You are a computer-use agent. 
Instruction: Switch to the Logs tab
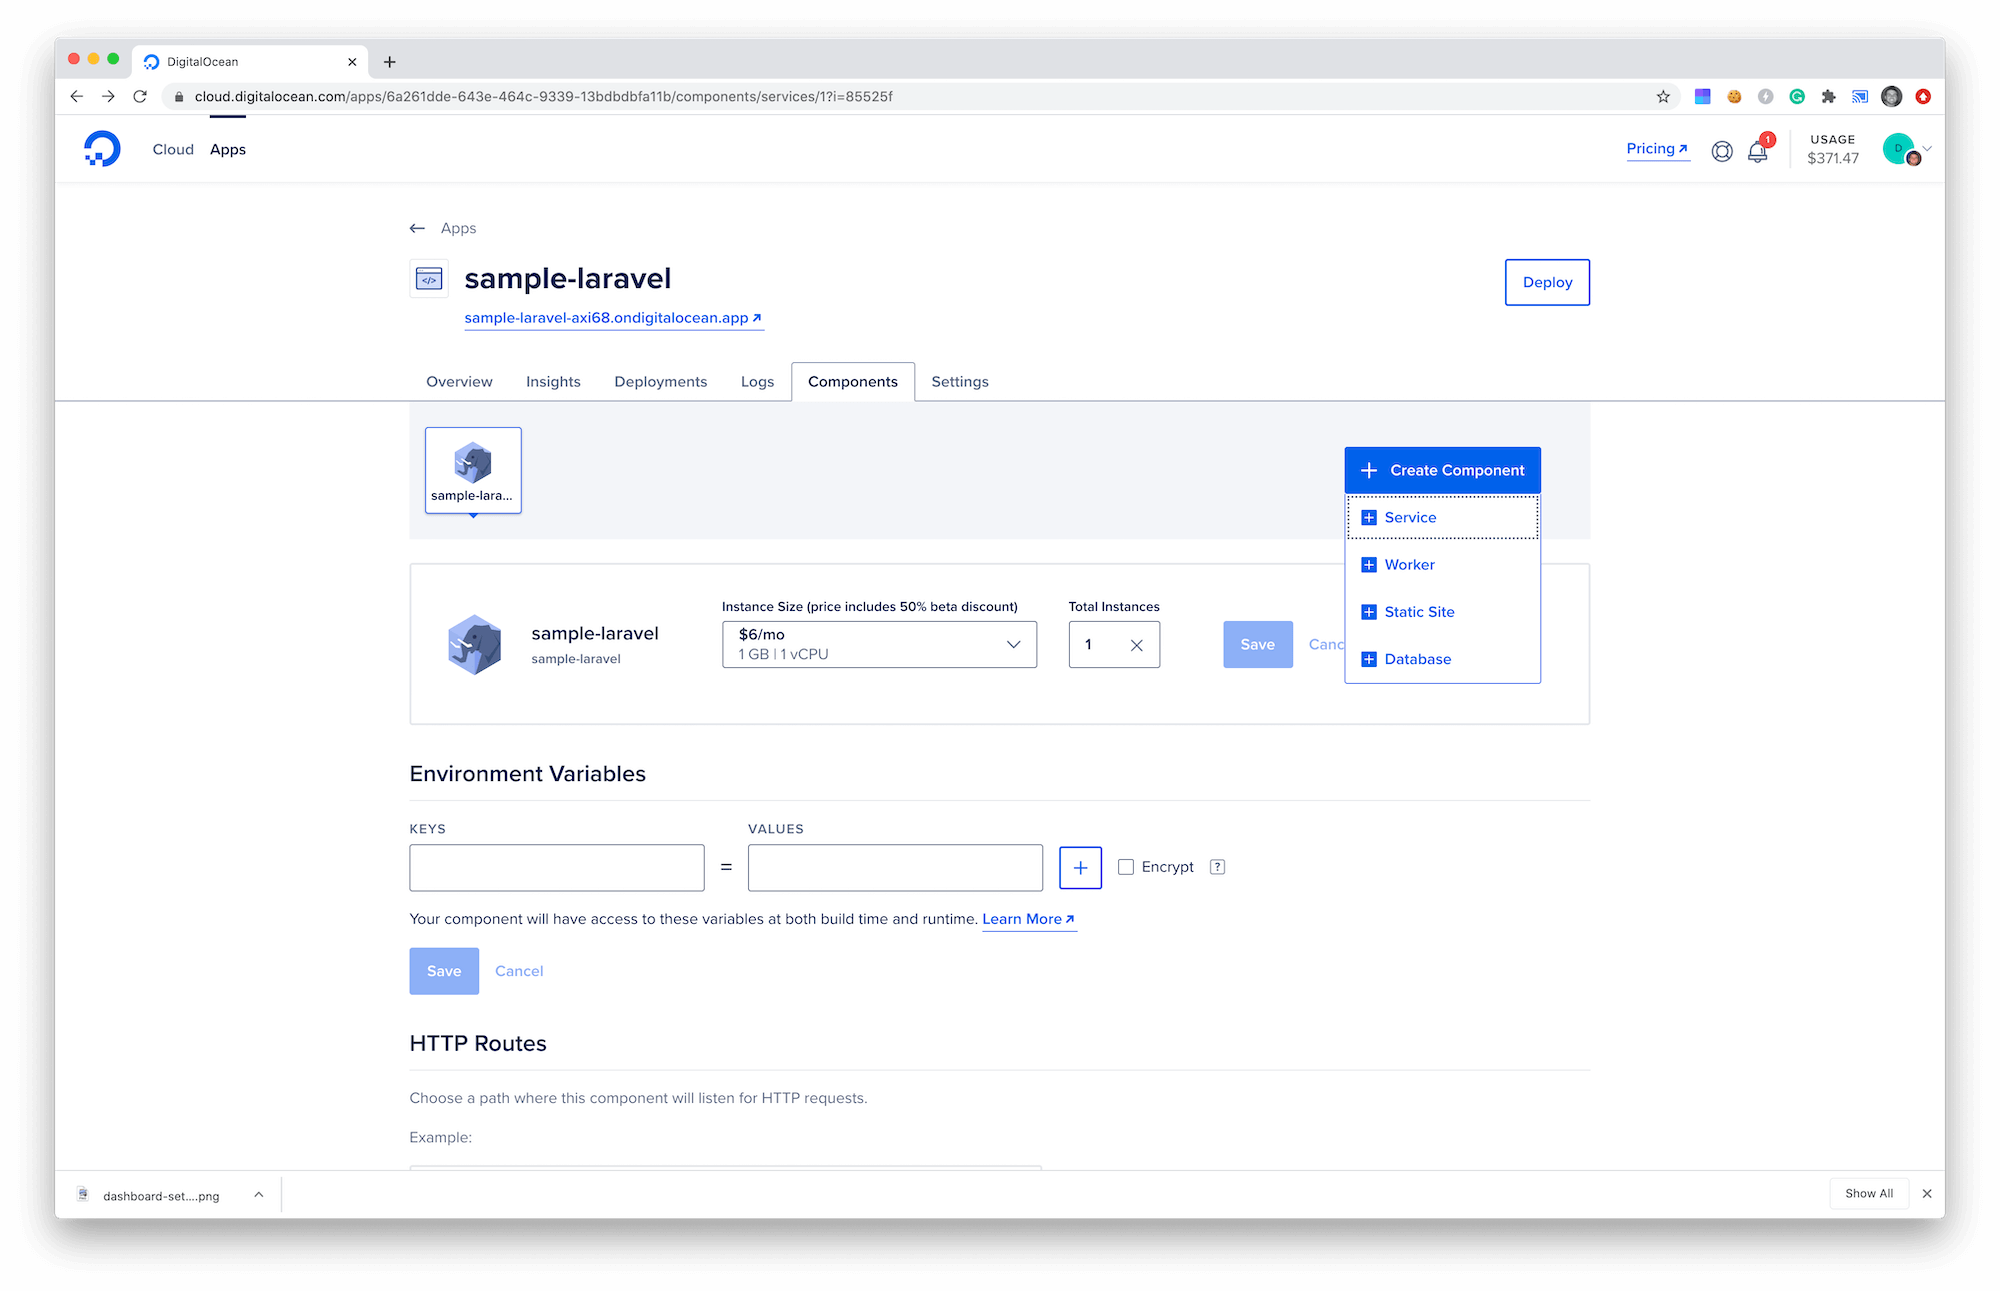tap(757, 382)
